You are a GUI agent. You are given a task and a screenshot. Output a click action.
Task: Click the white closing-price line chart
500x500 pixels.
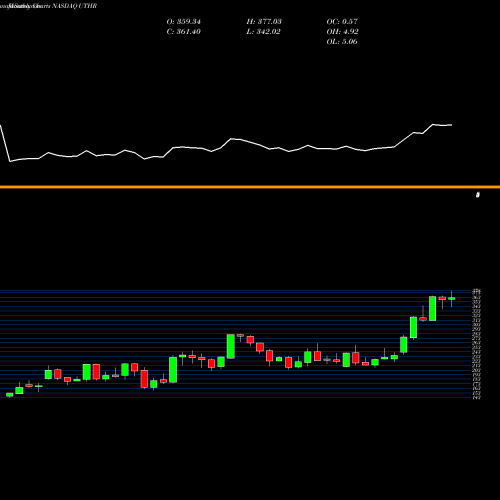(226, 143)
